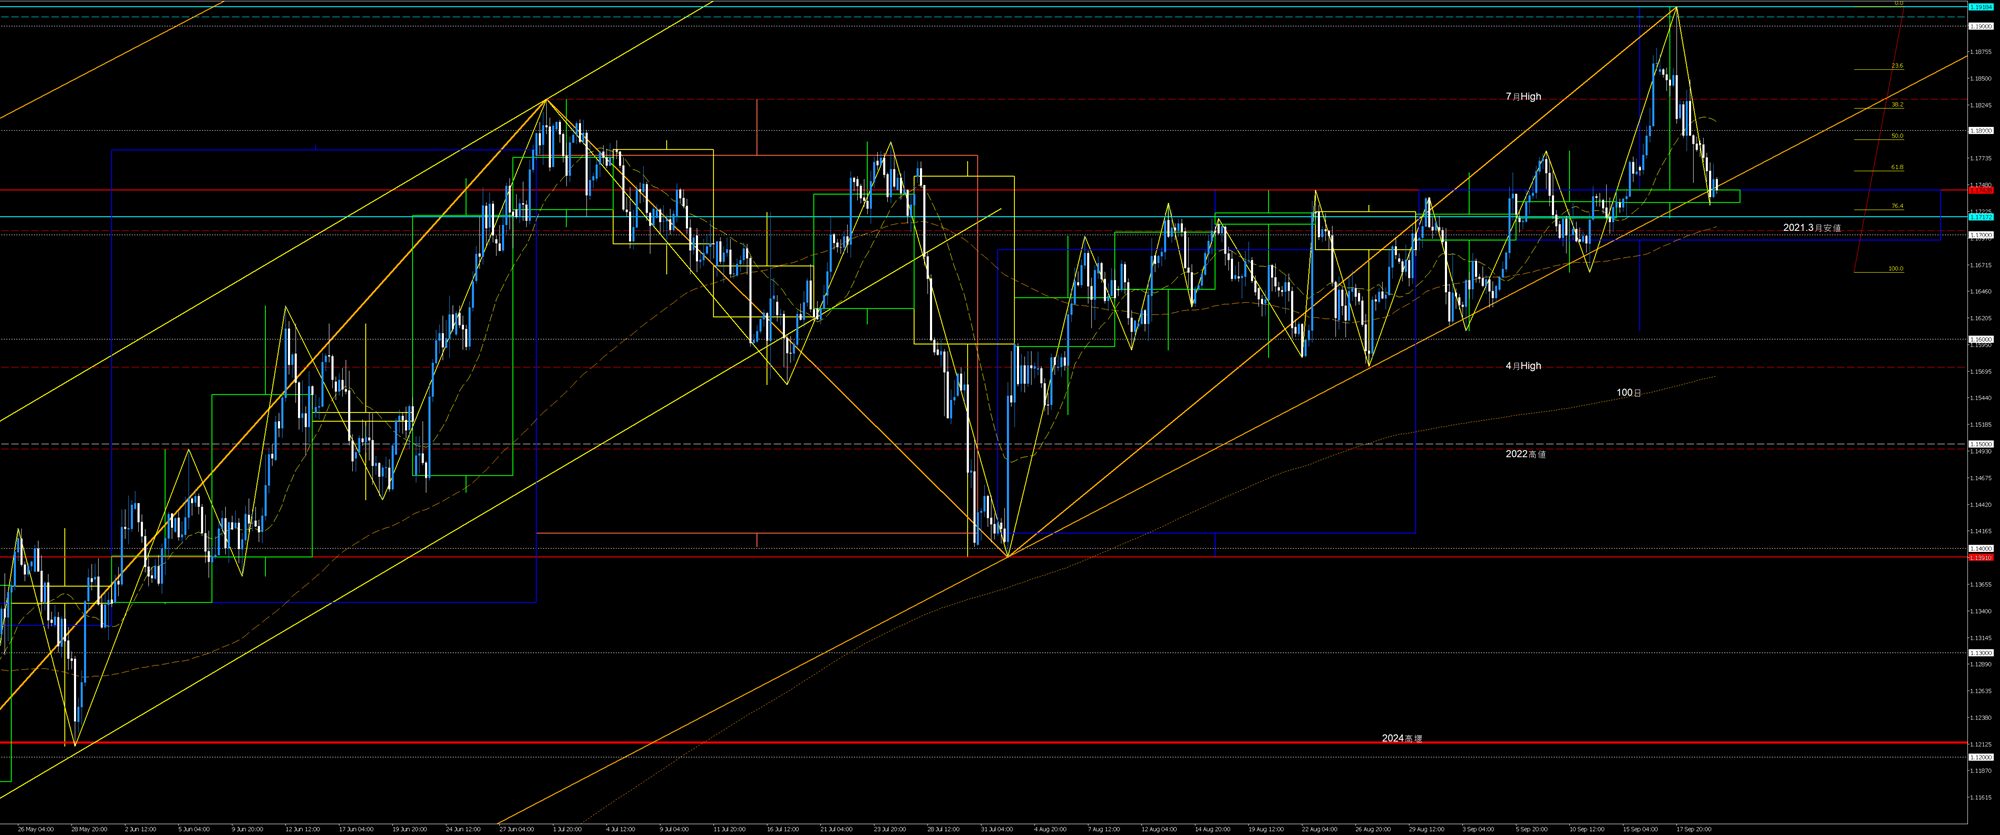Click the 2024高値 label on red line
This screenshot has width=2000, height=835.
pos(1401,738)
